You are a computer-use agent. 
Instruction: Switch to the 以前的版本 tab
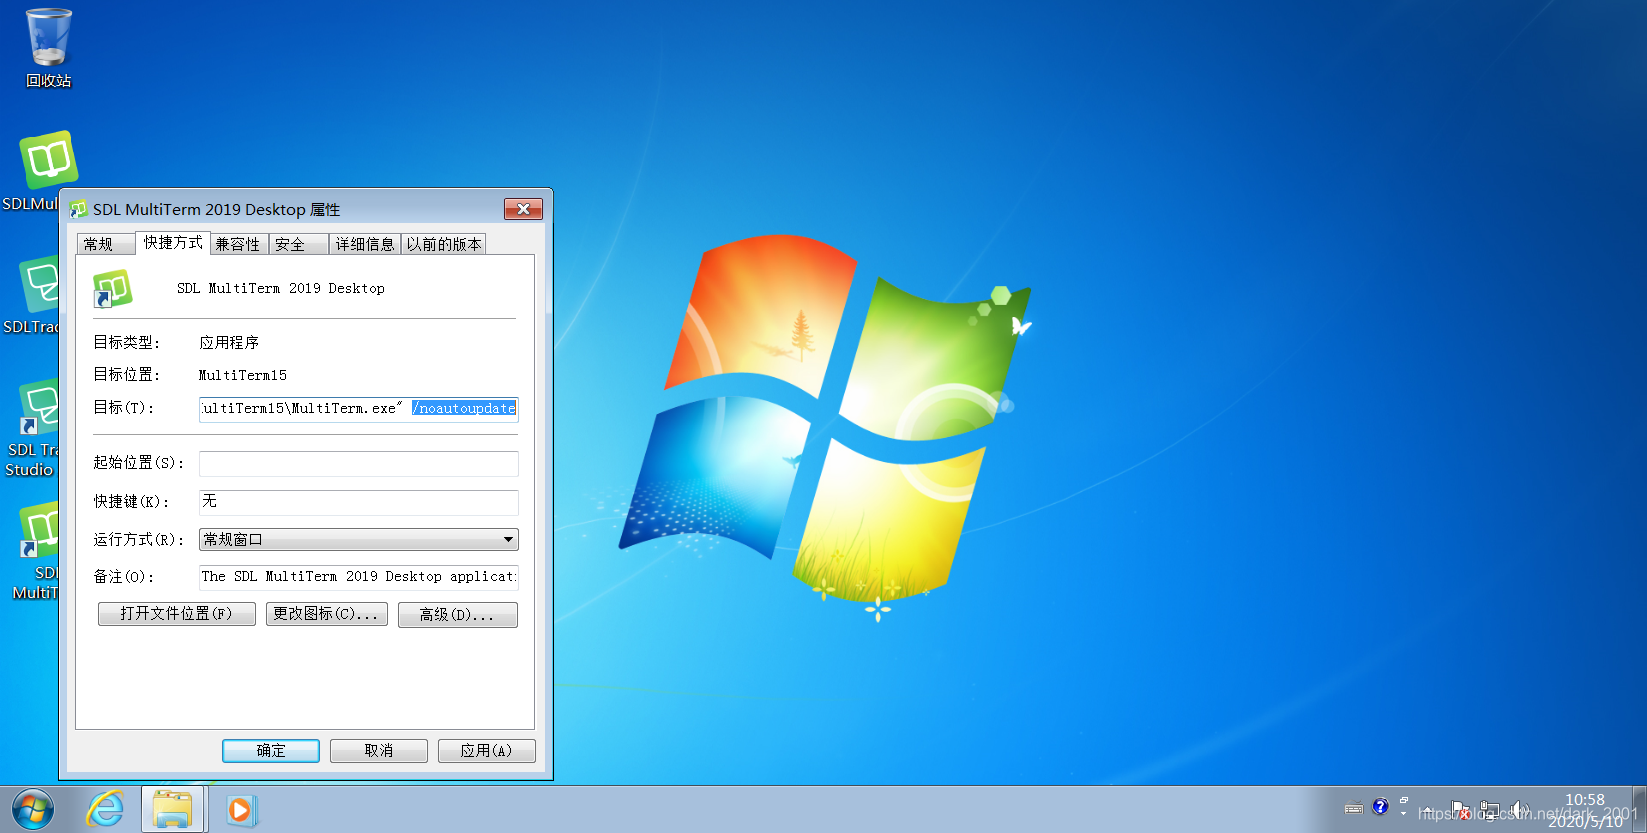444,244
